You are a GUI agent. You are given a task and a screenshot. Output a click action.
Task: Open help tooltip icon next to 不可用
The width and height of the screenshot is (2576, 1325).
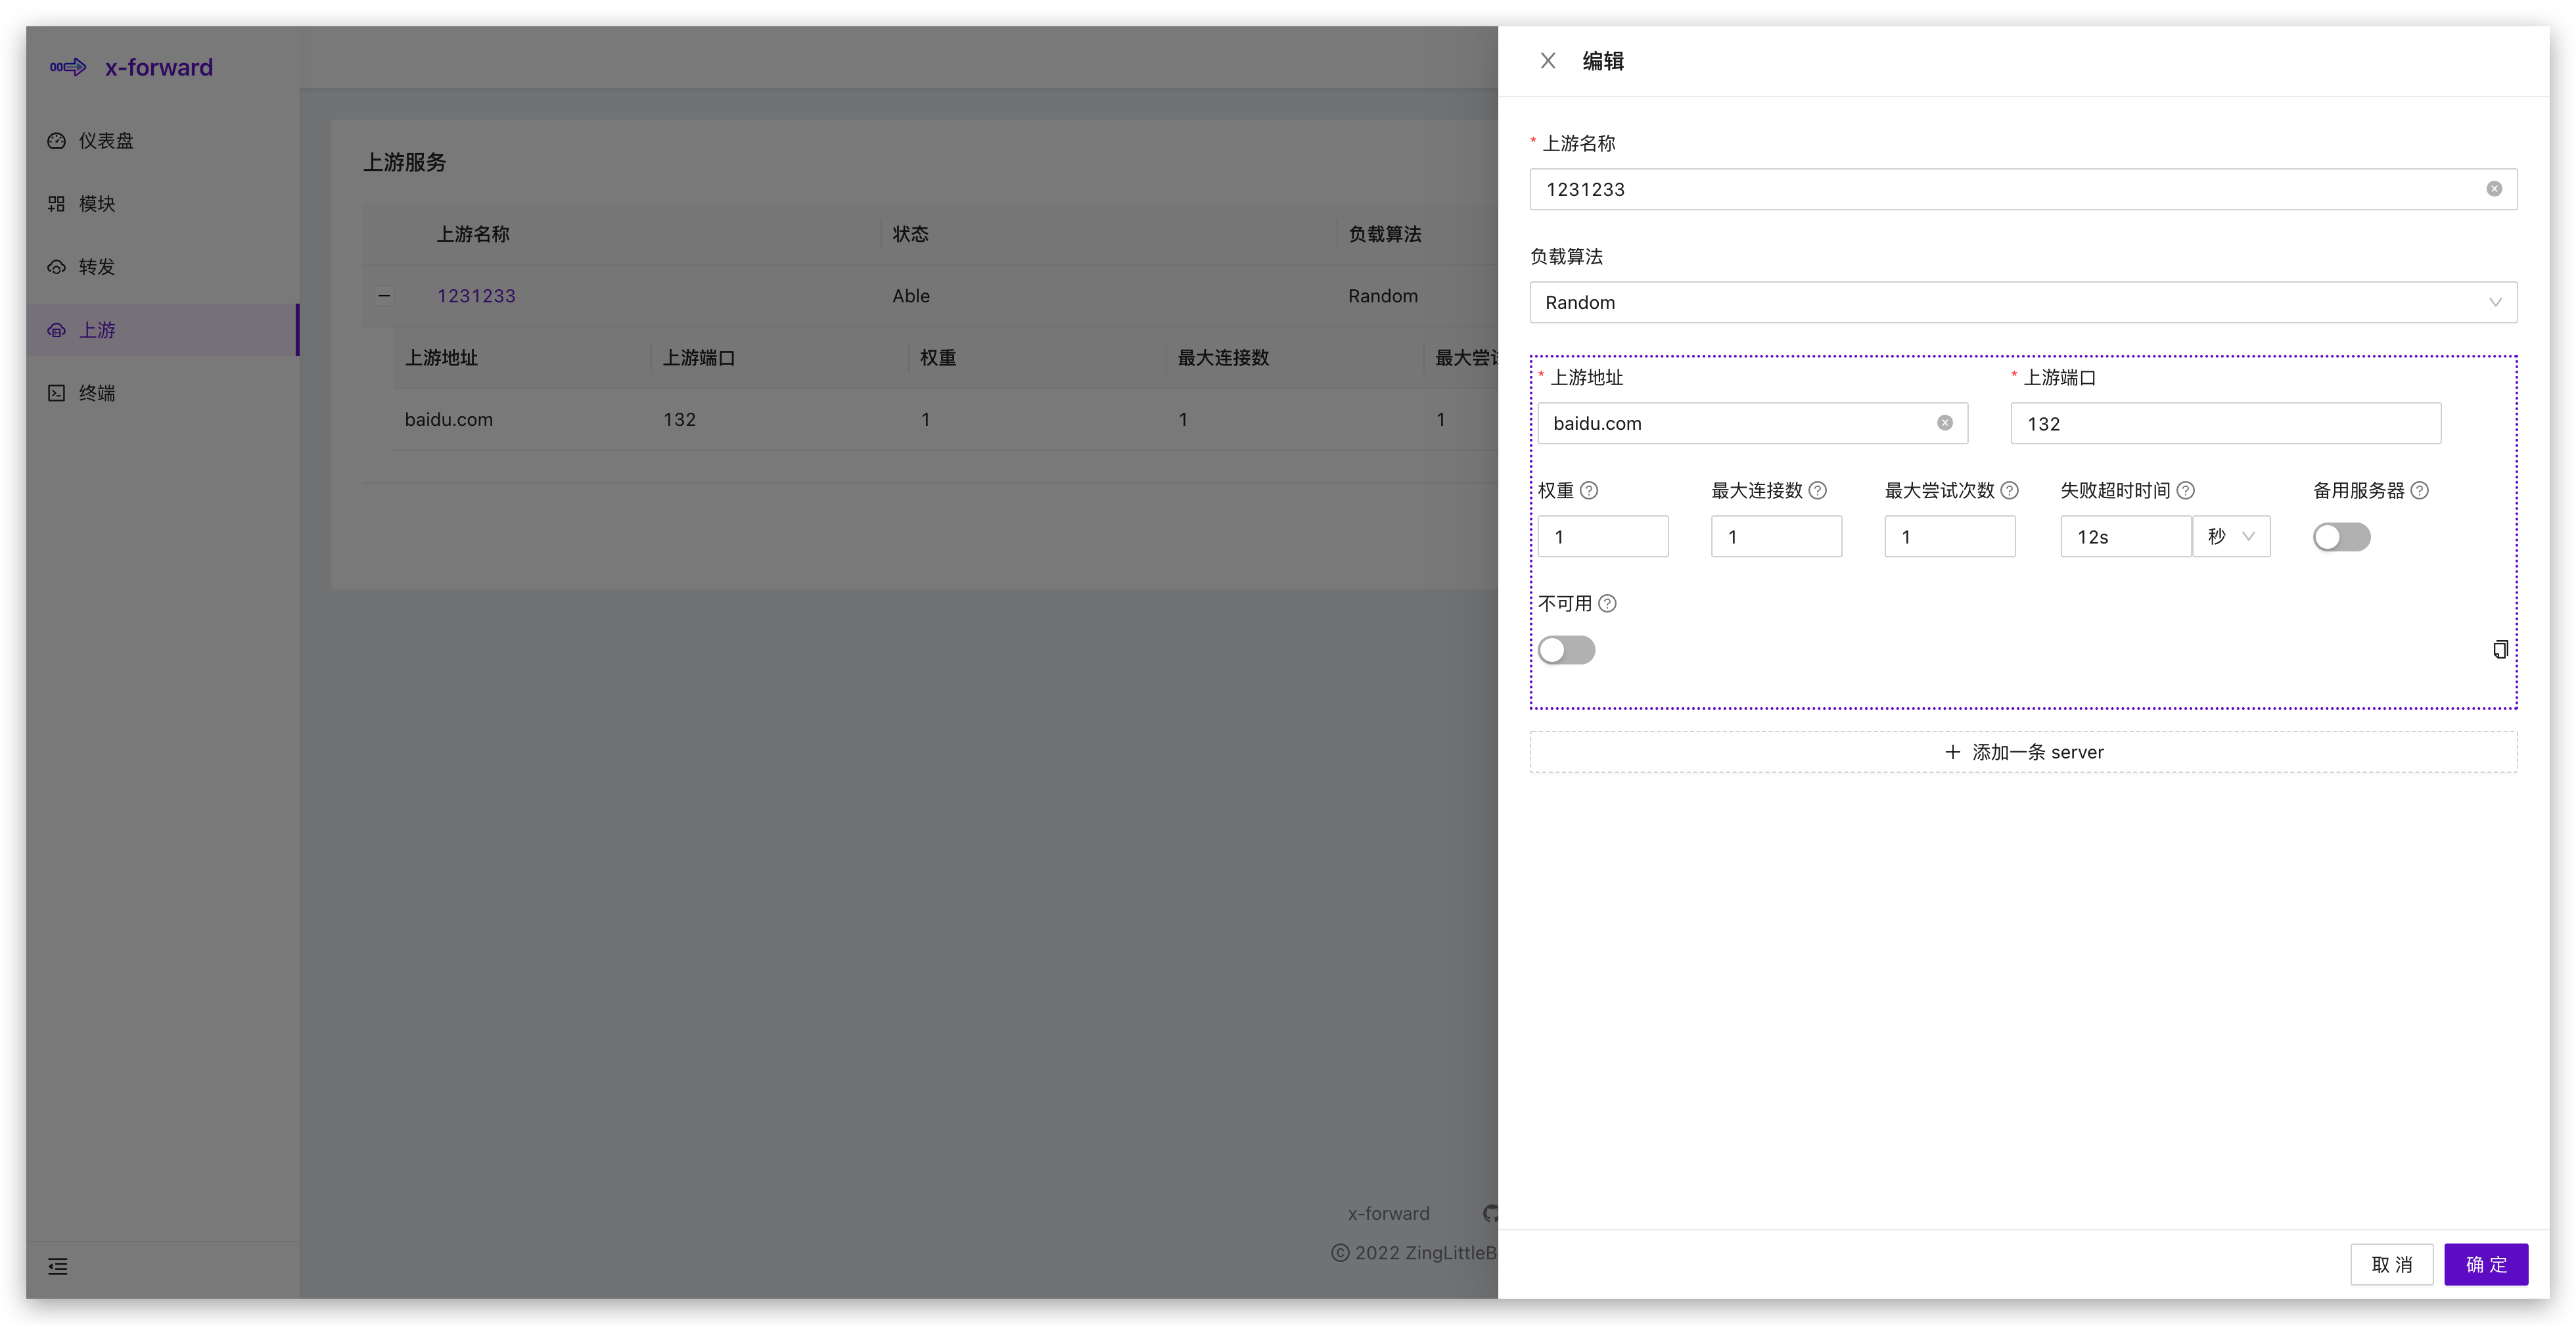coord(1607,603)
